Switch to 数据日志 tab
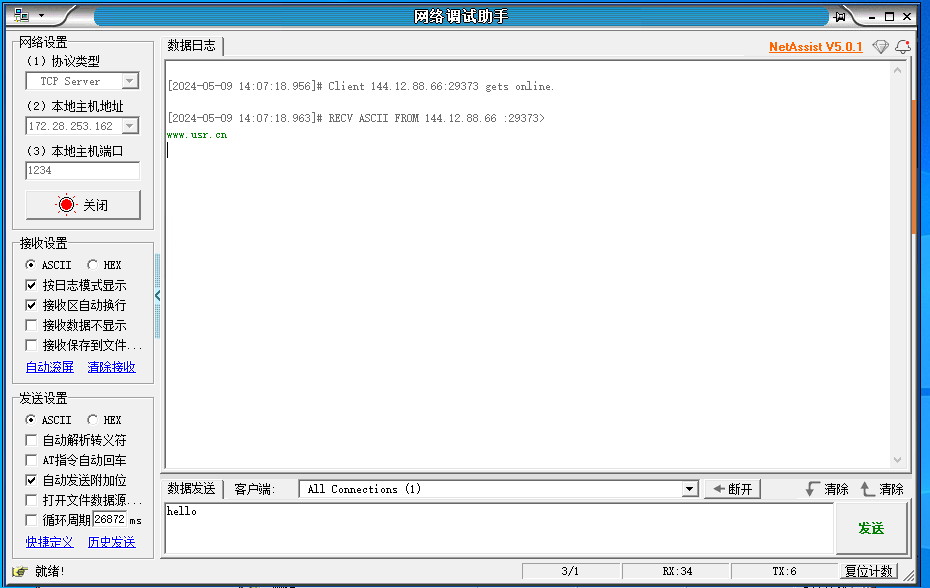Viewport: 930px width, 588px height. 192,46
